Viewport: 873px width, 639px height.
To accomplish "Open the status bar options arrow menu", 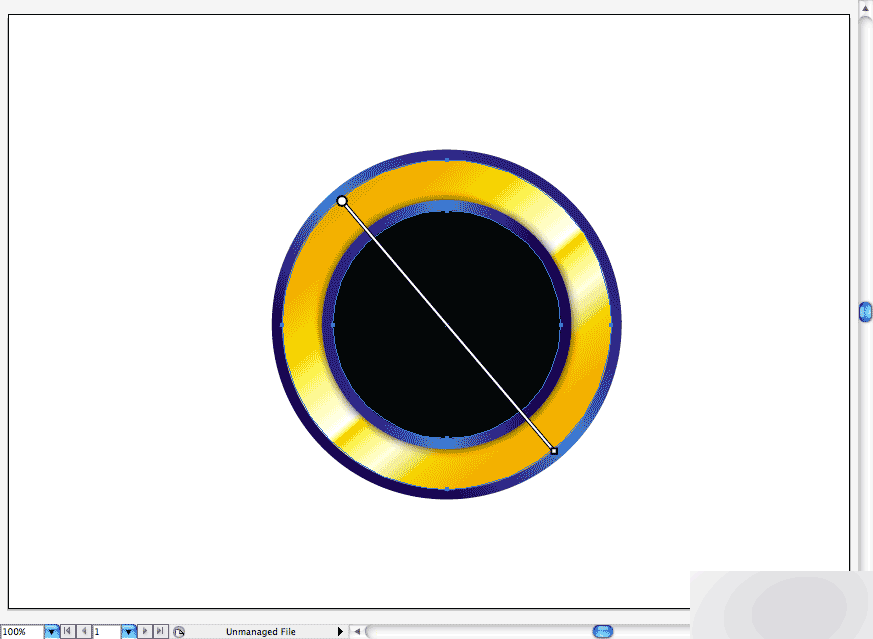I will tap(340, 632).
